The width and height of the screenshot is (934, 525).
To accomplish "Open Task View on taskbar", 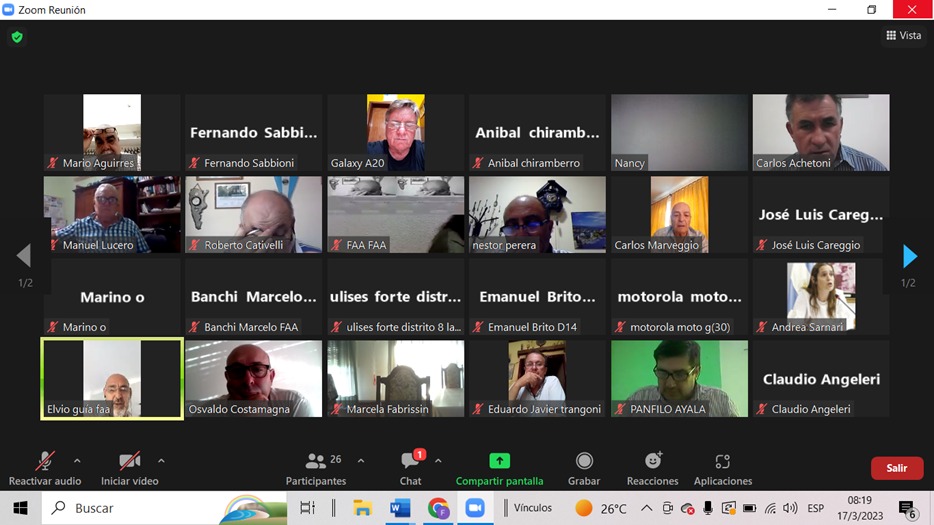I will (307, 508).
